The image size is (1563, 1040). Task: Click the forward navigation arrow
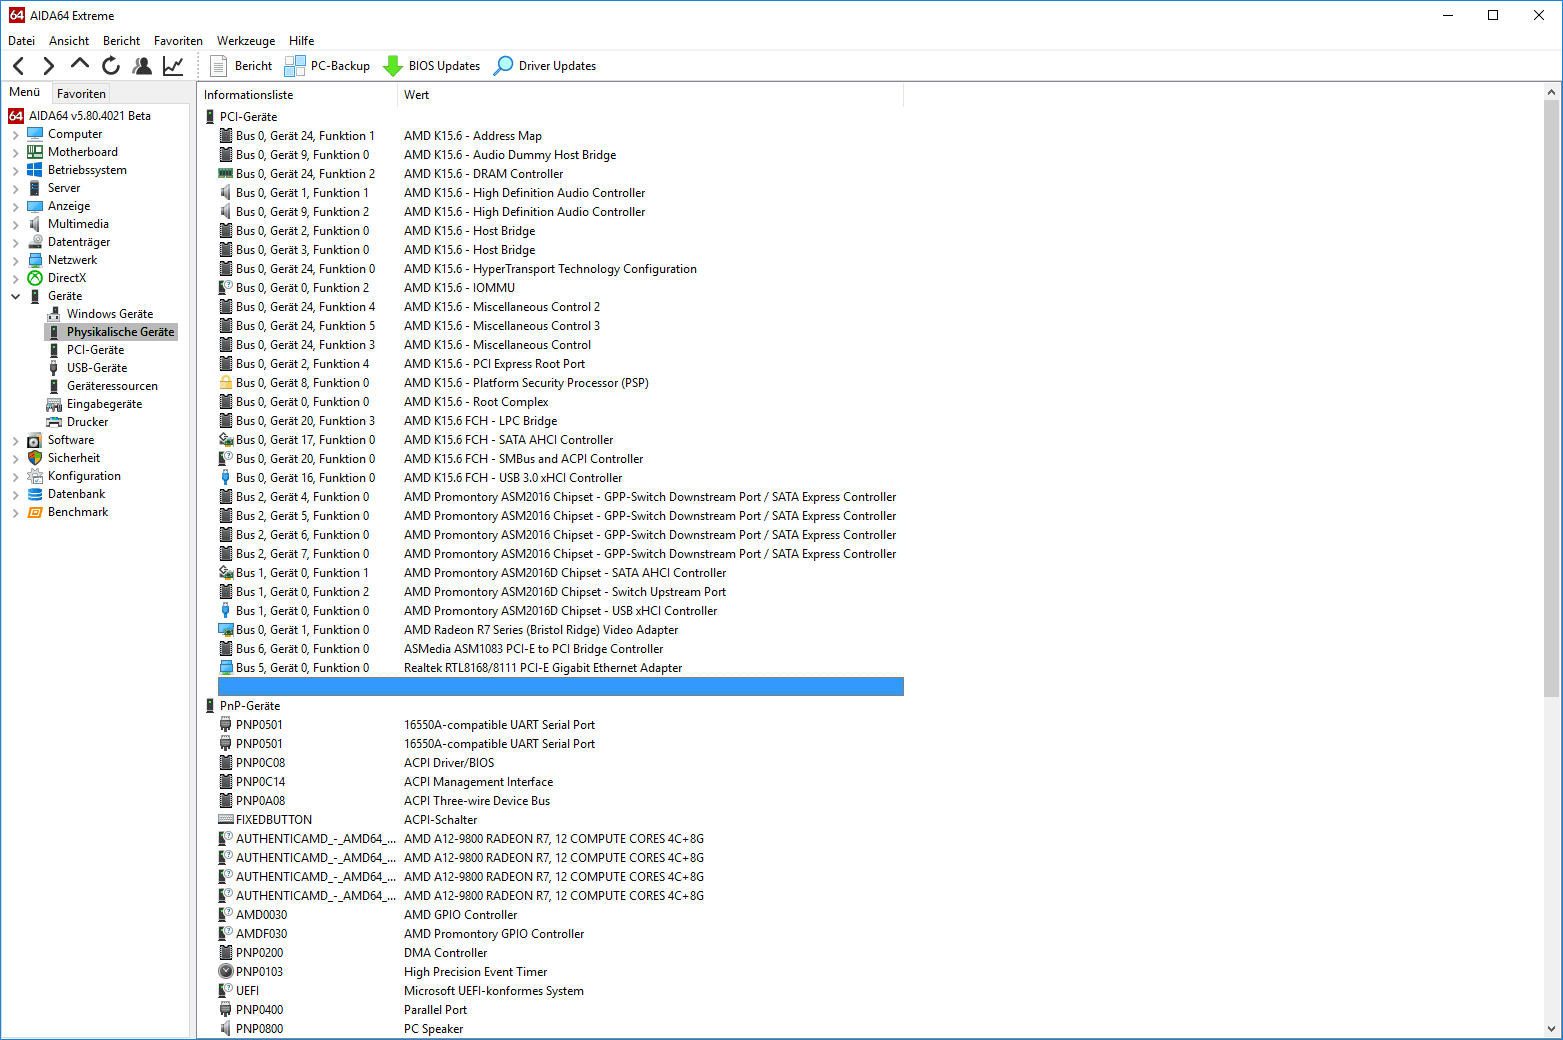click(x=48, y=66)
